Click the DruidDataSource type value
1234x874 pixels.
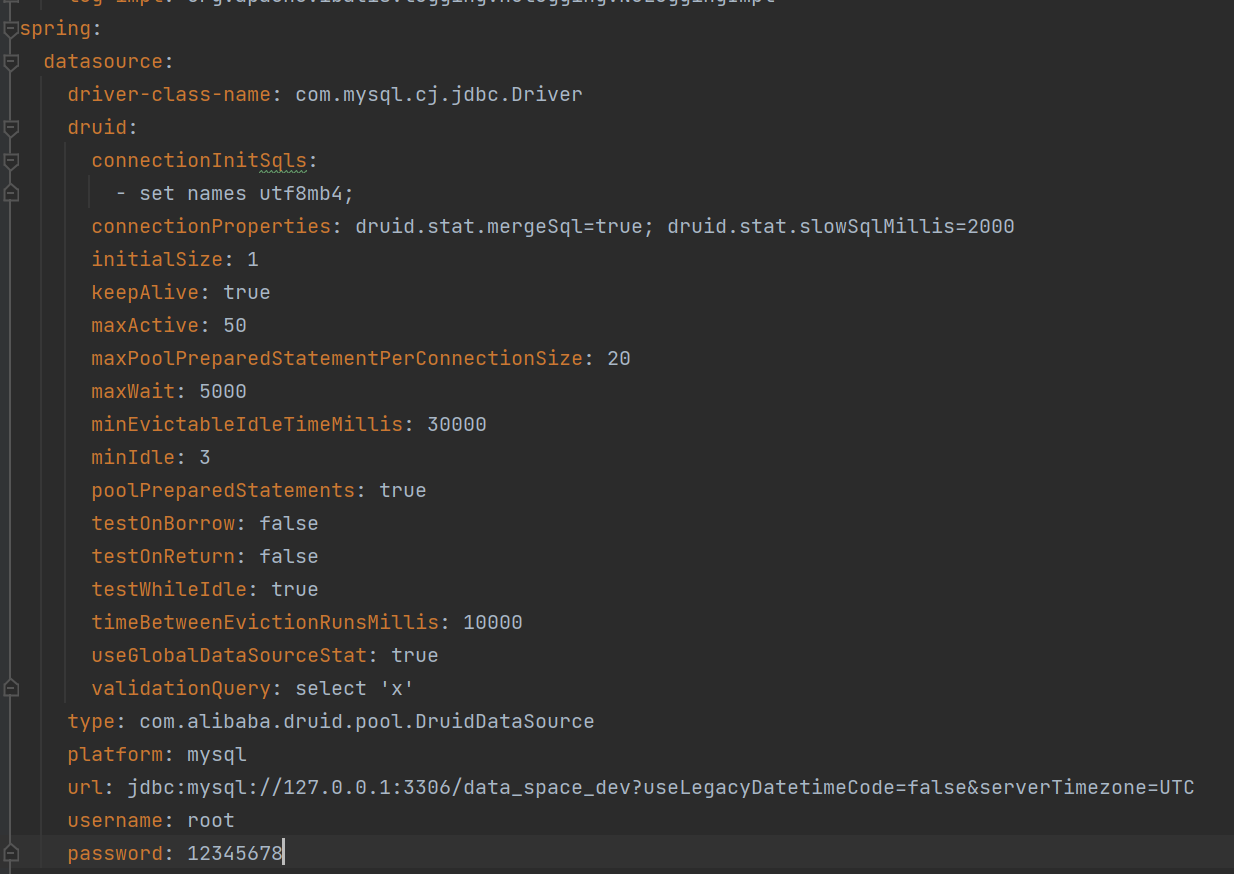365,721
